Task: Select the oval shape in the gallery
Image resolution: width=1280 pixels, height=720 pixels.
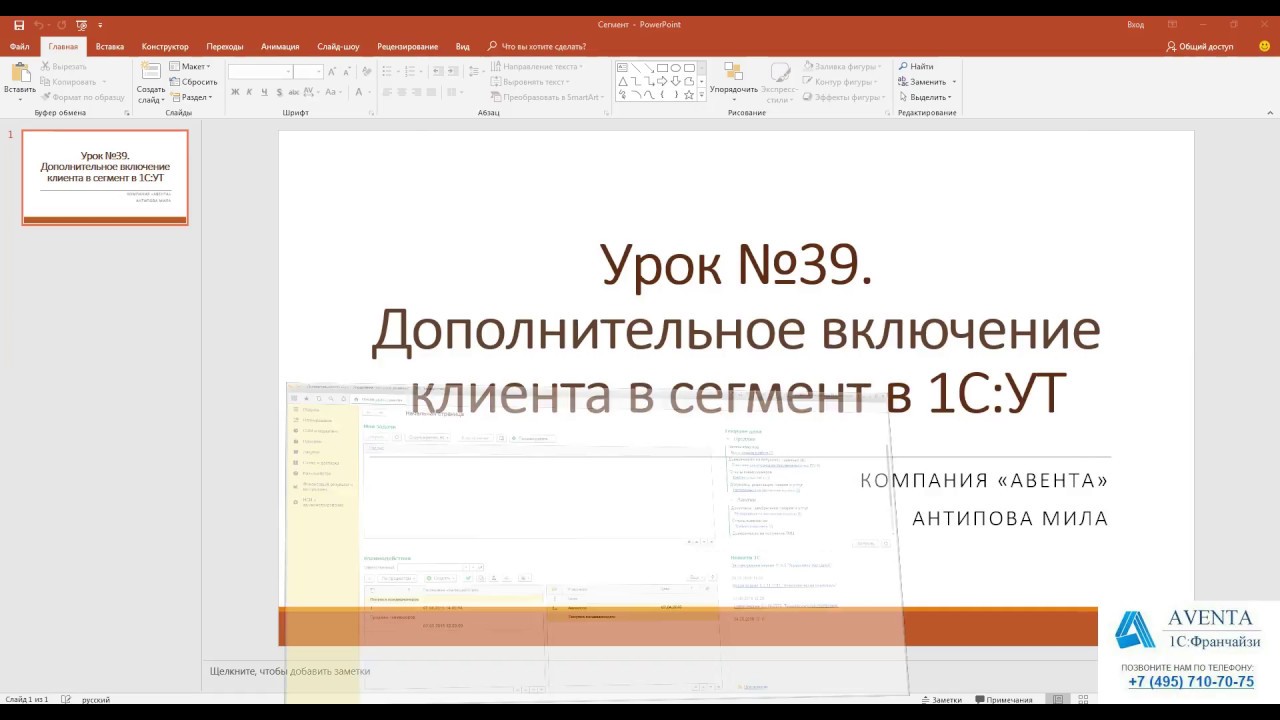Action: [676, 68]
